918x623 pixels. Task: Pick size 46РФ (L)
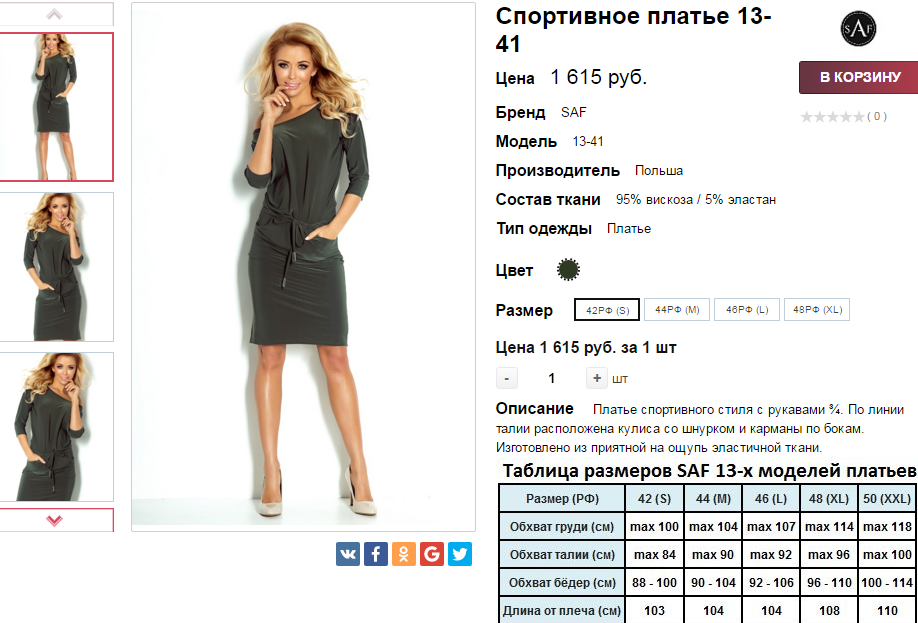coord(746,309)
